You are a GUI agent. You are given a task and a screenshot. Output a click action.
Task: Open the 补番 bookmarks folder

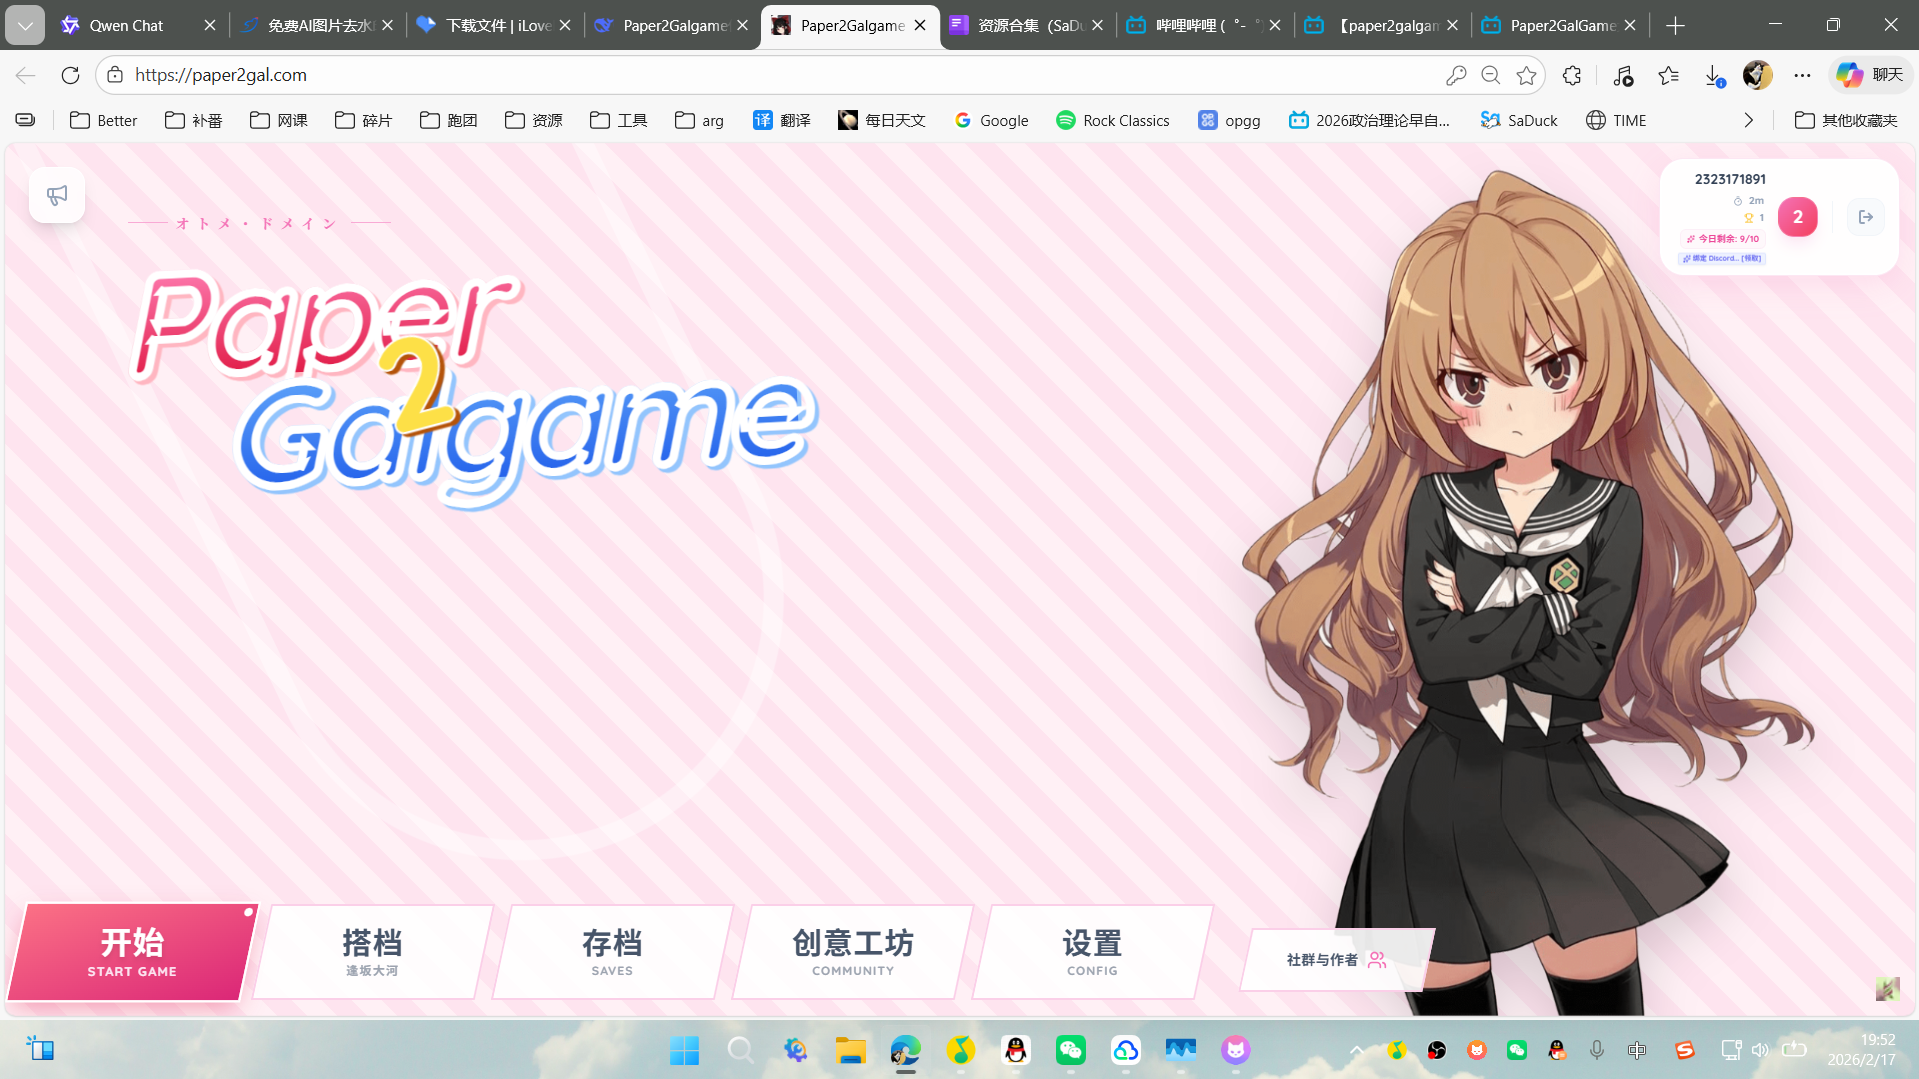(x=194, y=120)
